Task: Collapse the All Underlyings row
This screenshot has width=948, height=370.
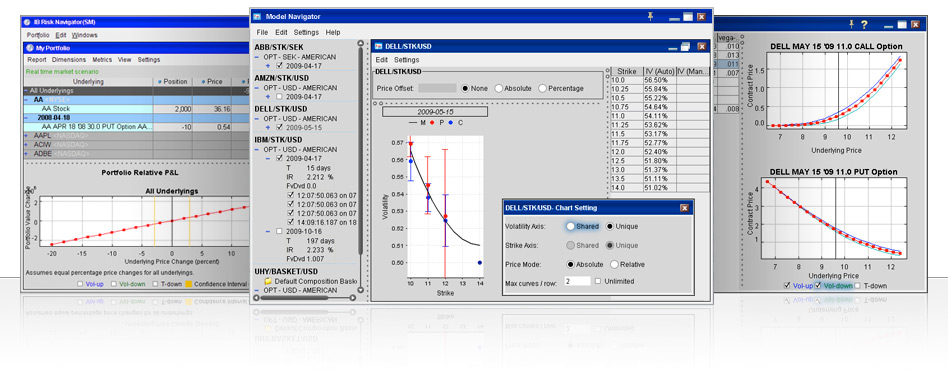Action: pyautogui.click(x=26, y=91)
